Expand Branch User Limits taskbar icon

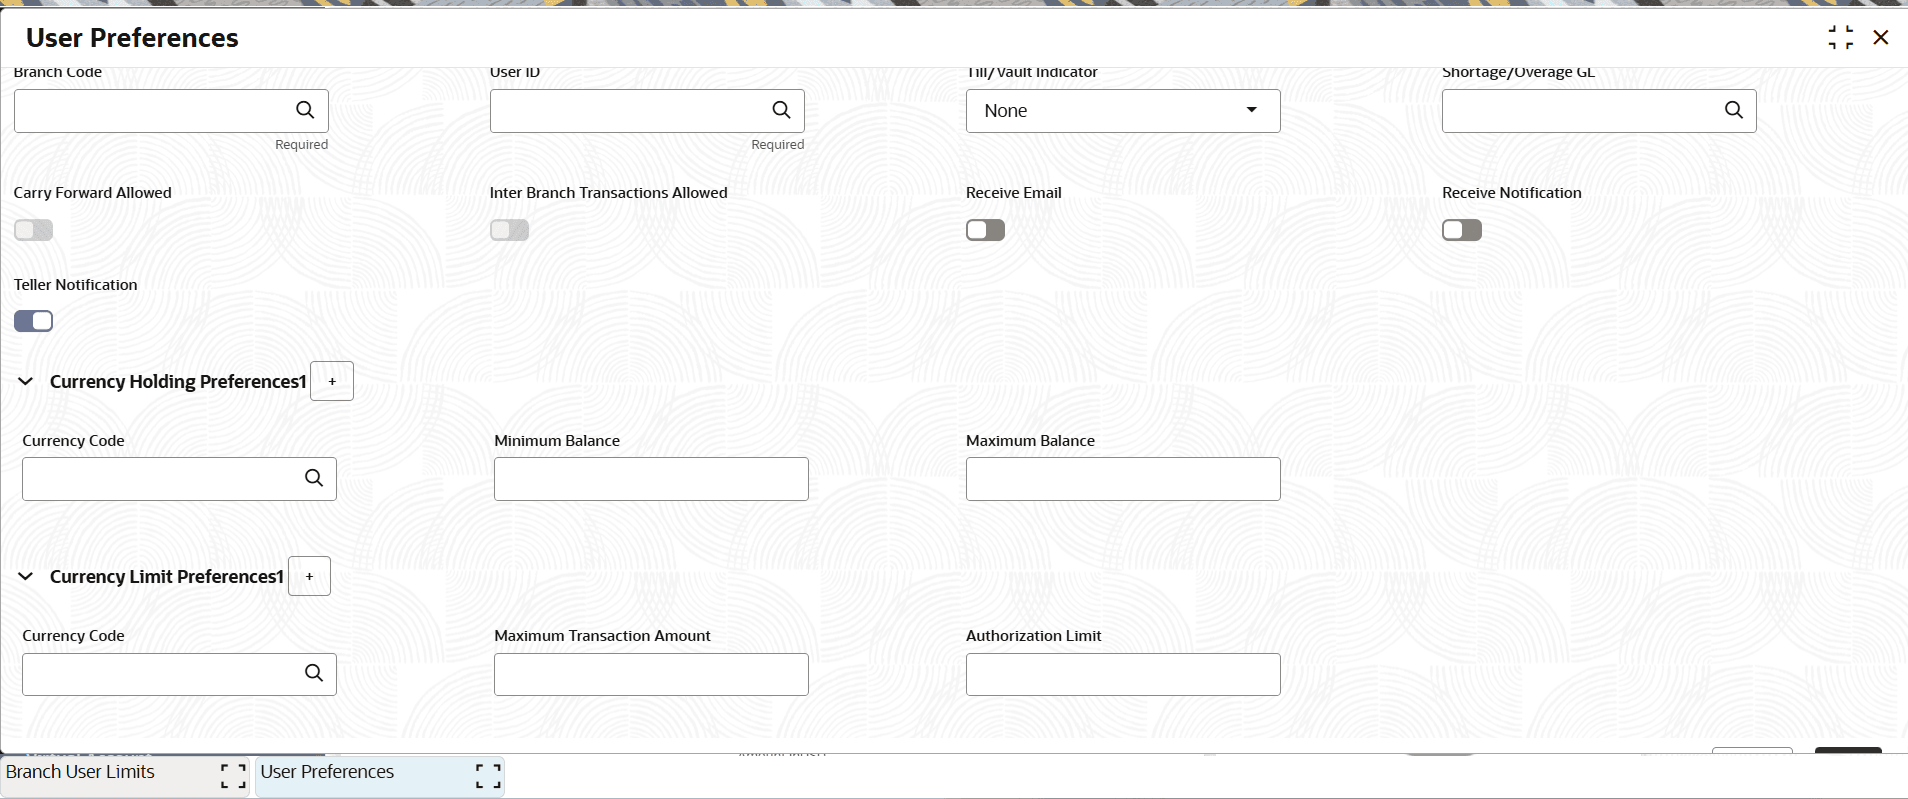click(233, 776)
